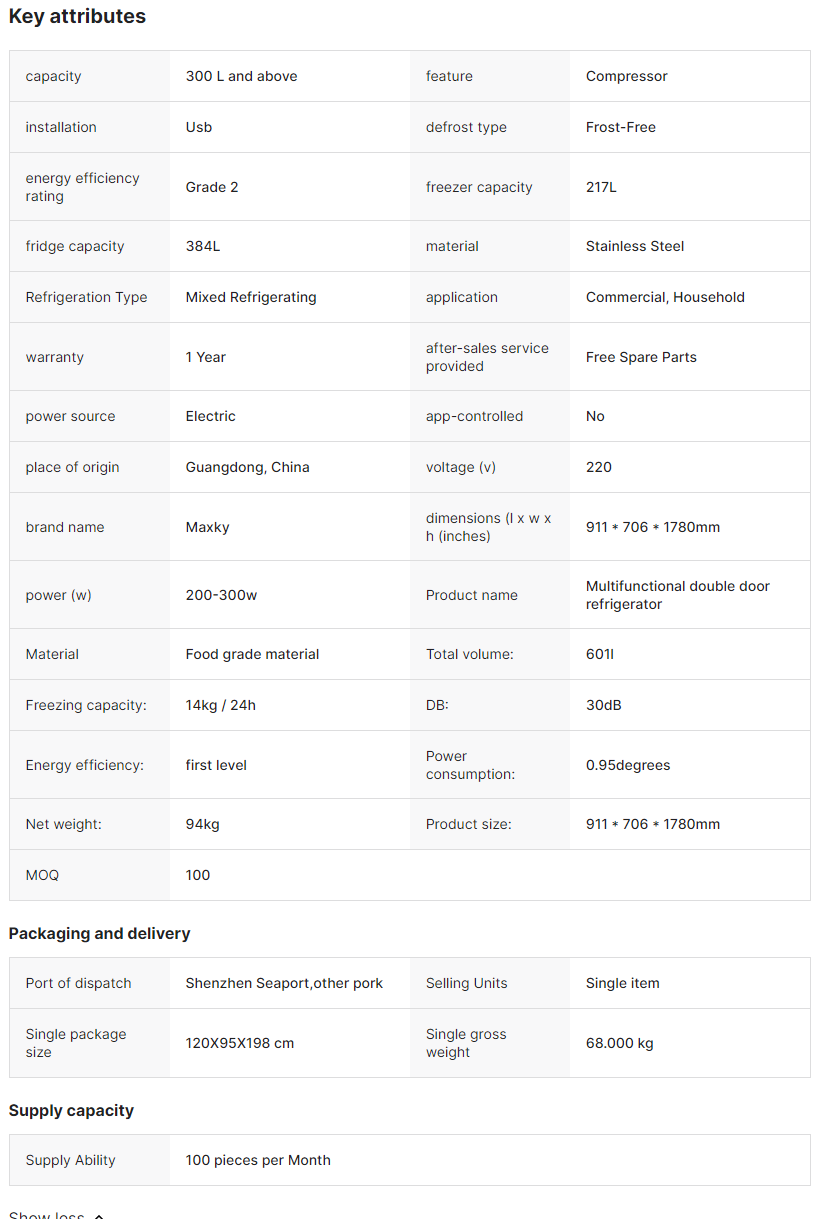Click the 217L freezer capacity value
The image size is (822, 1219).
coord(601,187)
